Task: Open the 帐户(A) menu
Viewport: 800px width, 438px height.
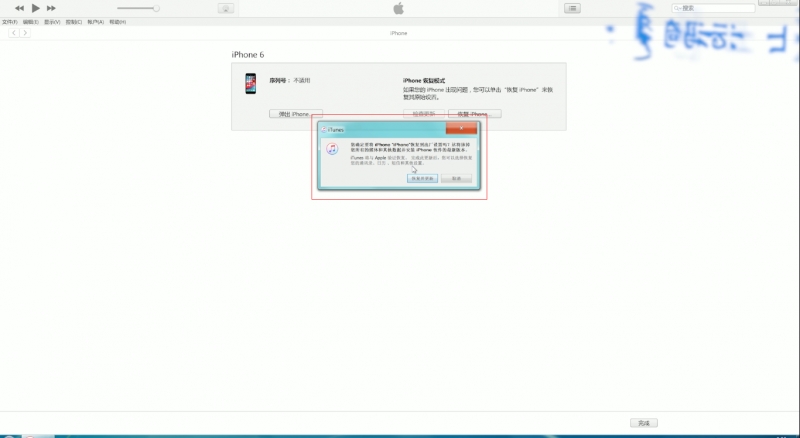Action: pos(95,22)
